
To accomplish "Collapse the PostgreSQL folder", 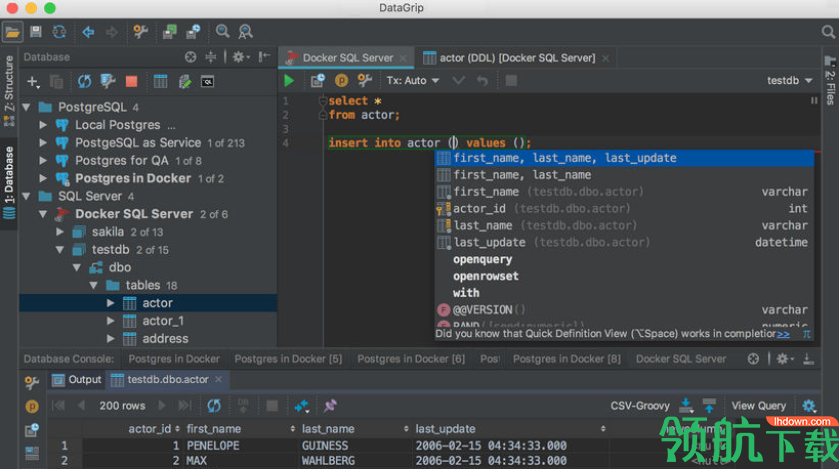I will coord(26,107).
